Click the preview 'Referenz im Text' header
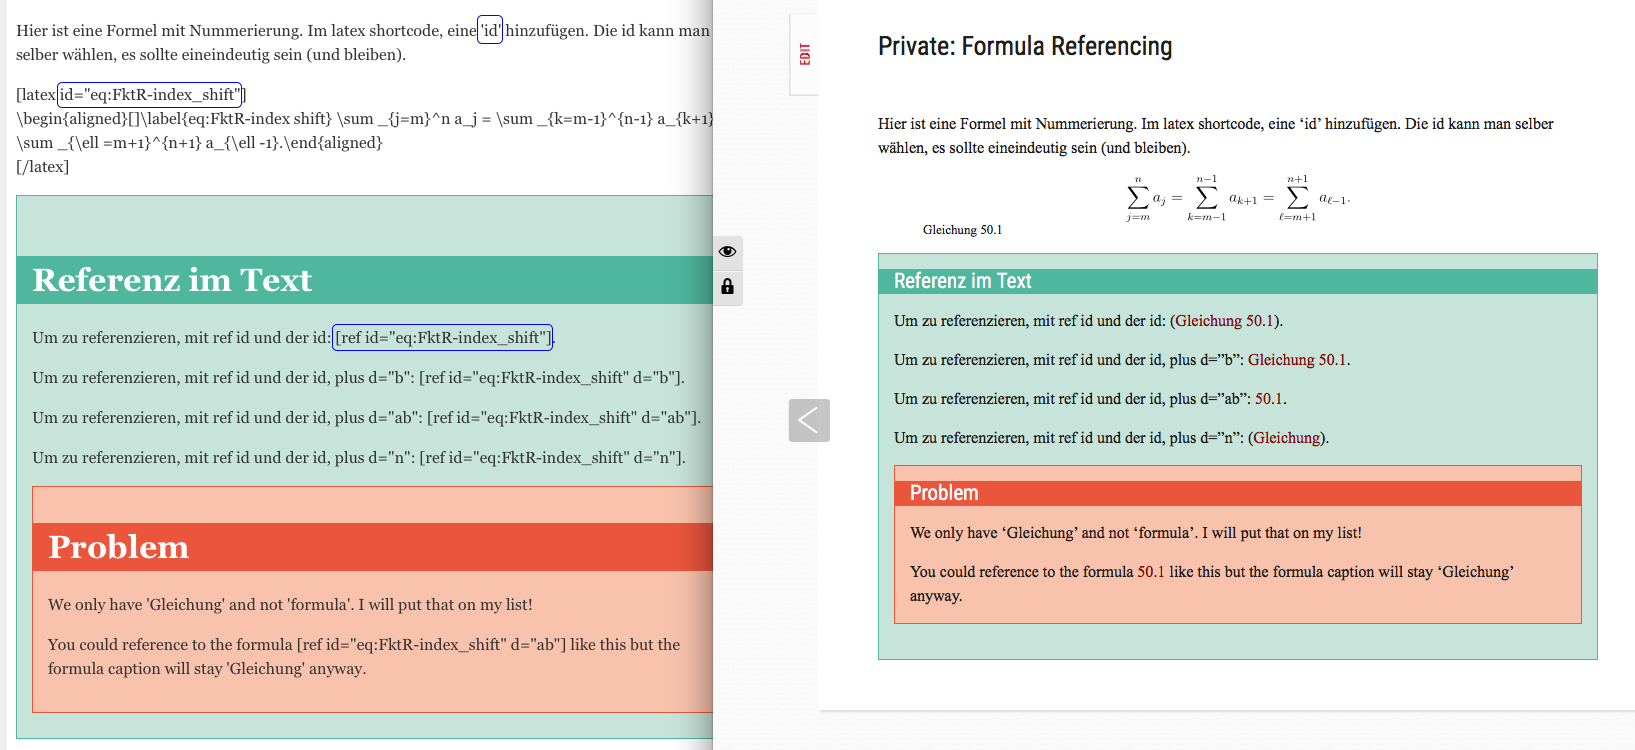The width and height of the screenshot is (1635, 750). point(962,281)
